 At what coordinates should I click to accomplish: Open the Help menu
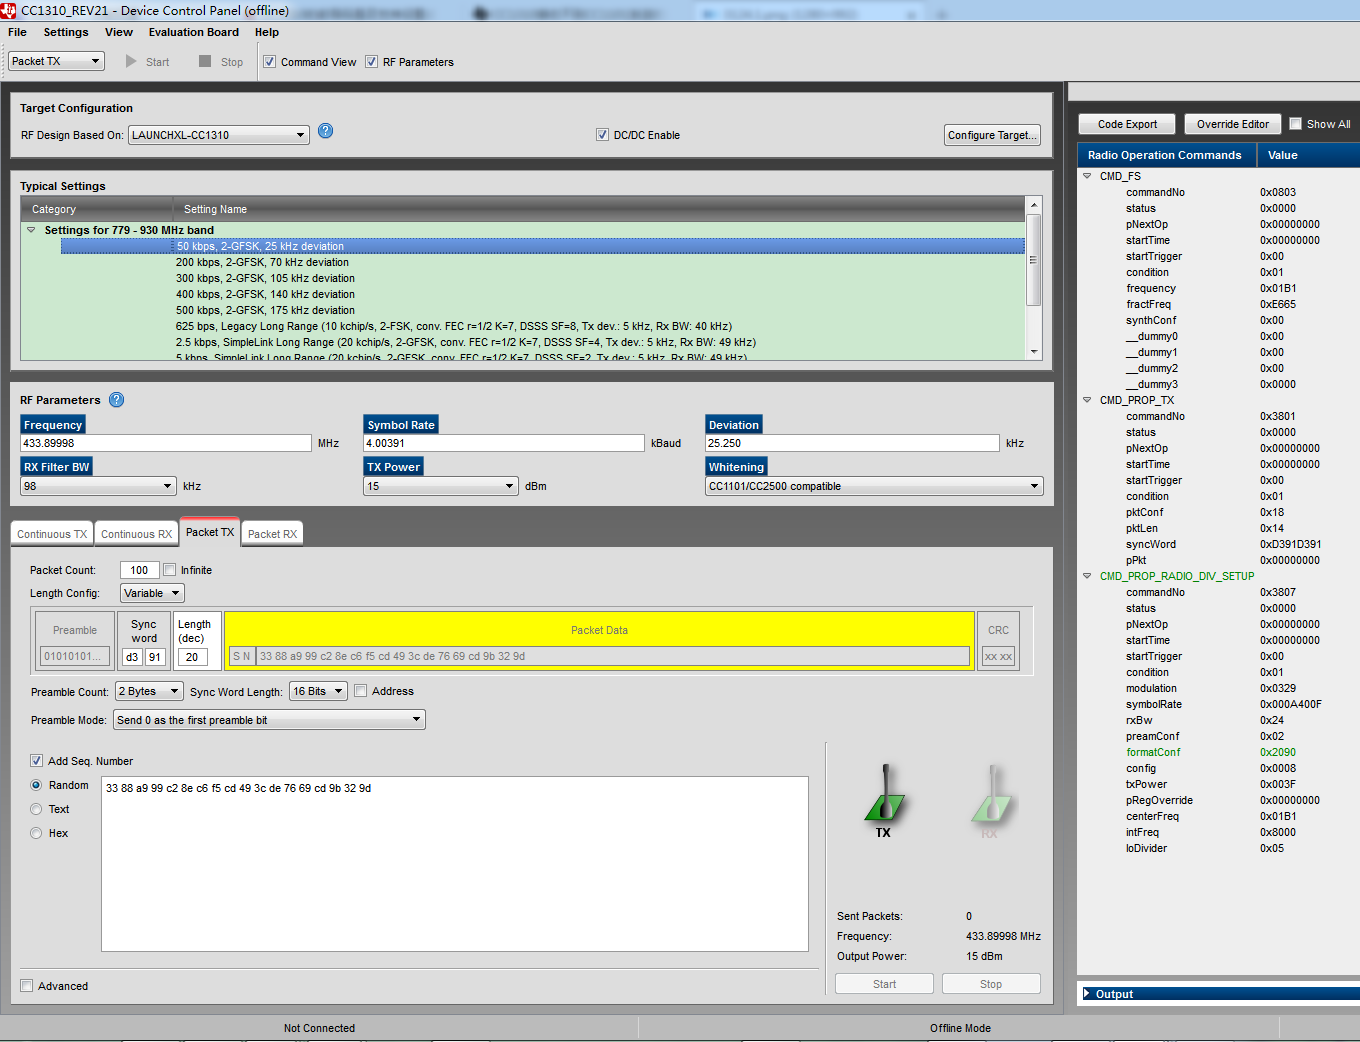coord(267,32)
